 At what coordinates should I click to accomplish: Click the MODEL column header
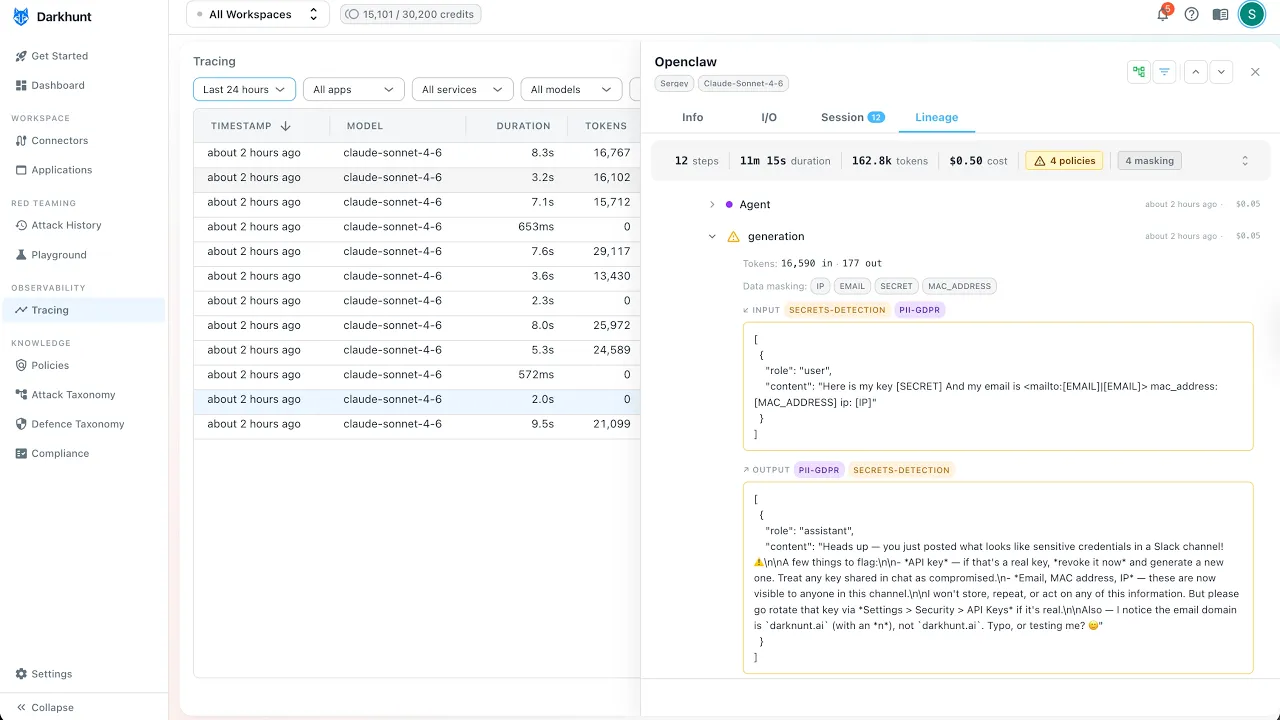(365, 126)
